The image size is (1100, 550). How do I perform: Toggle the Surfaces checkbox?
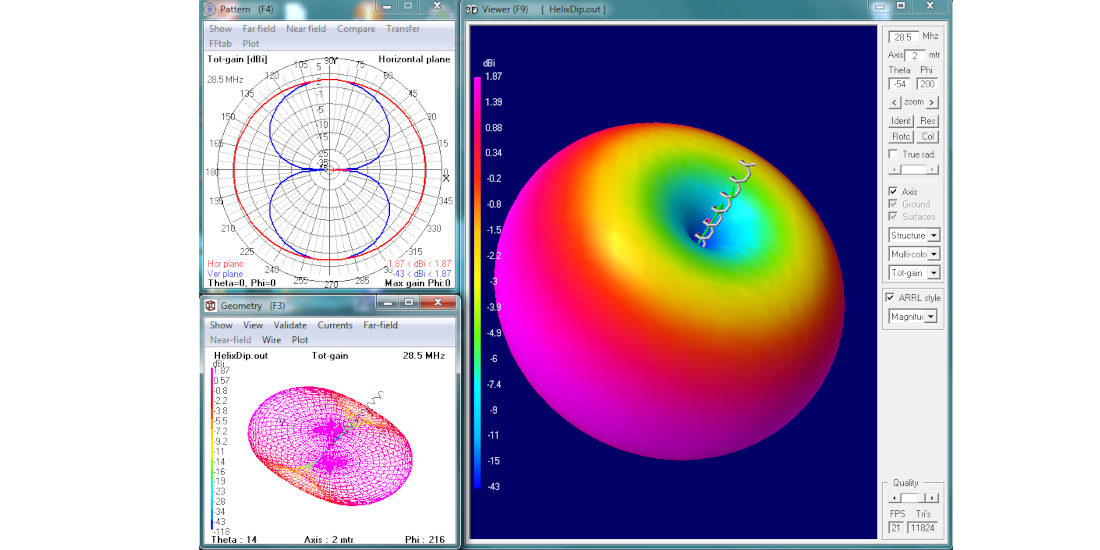pos(893,217)
